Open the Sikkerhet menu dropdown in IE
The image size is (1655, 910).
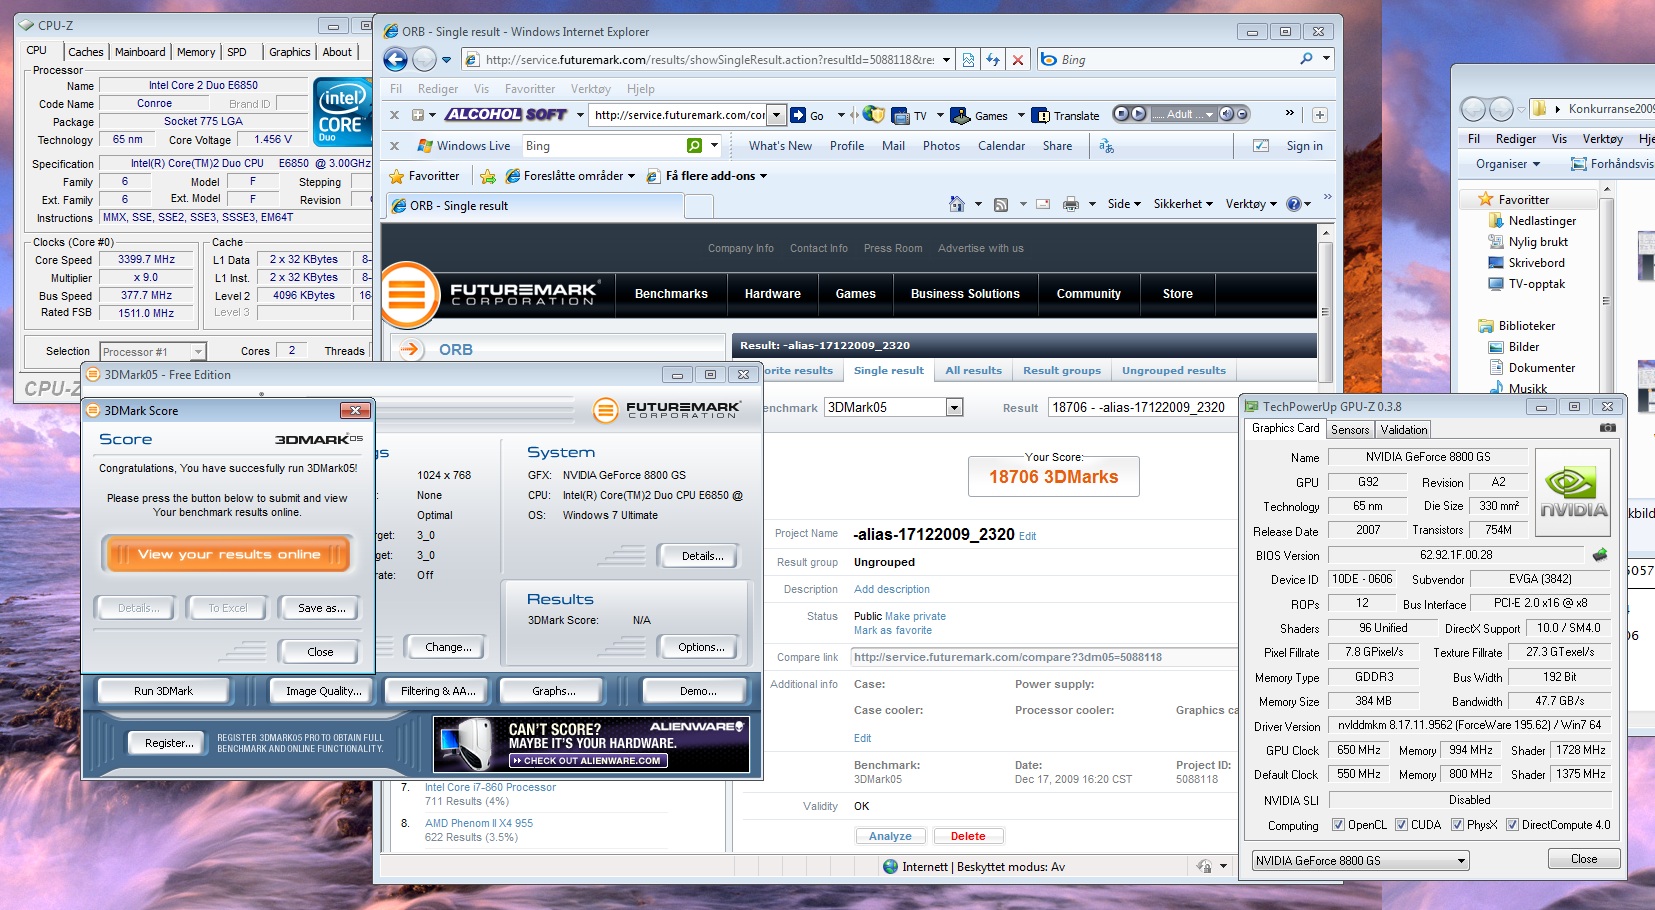click(x=1183, y=204)
